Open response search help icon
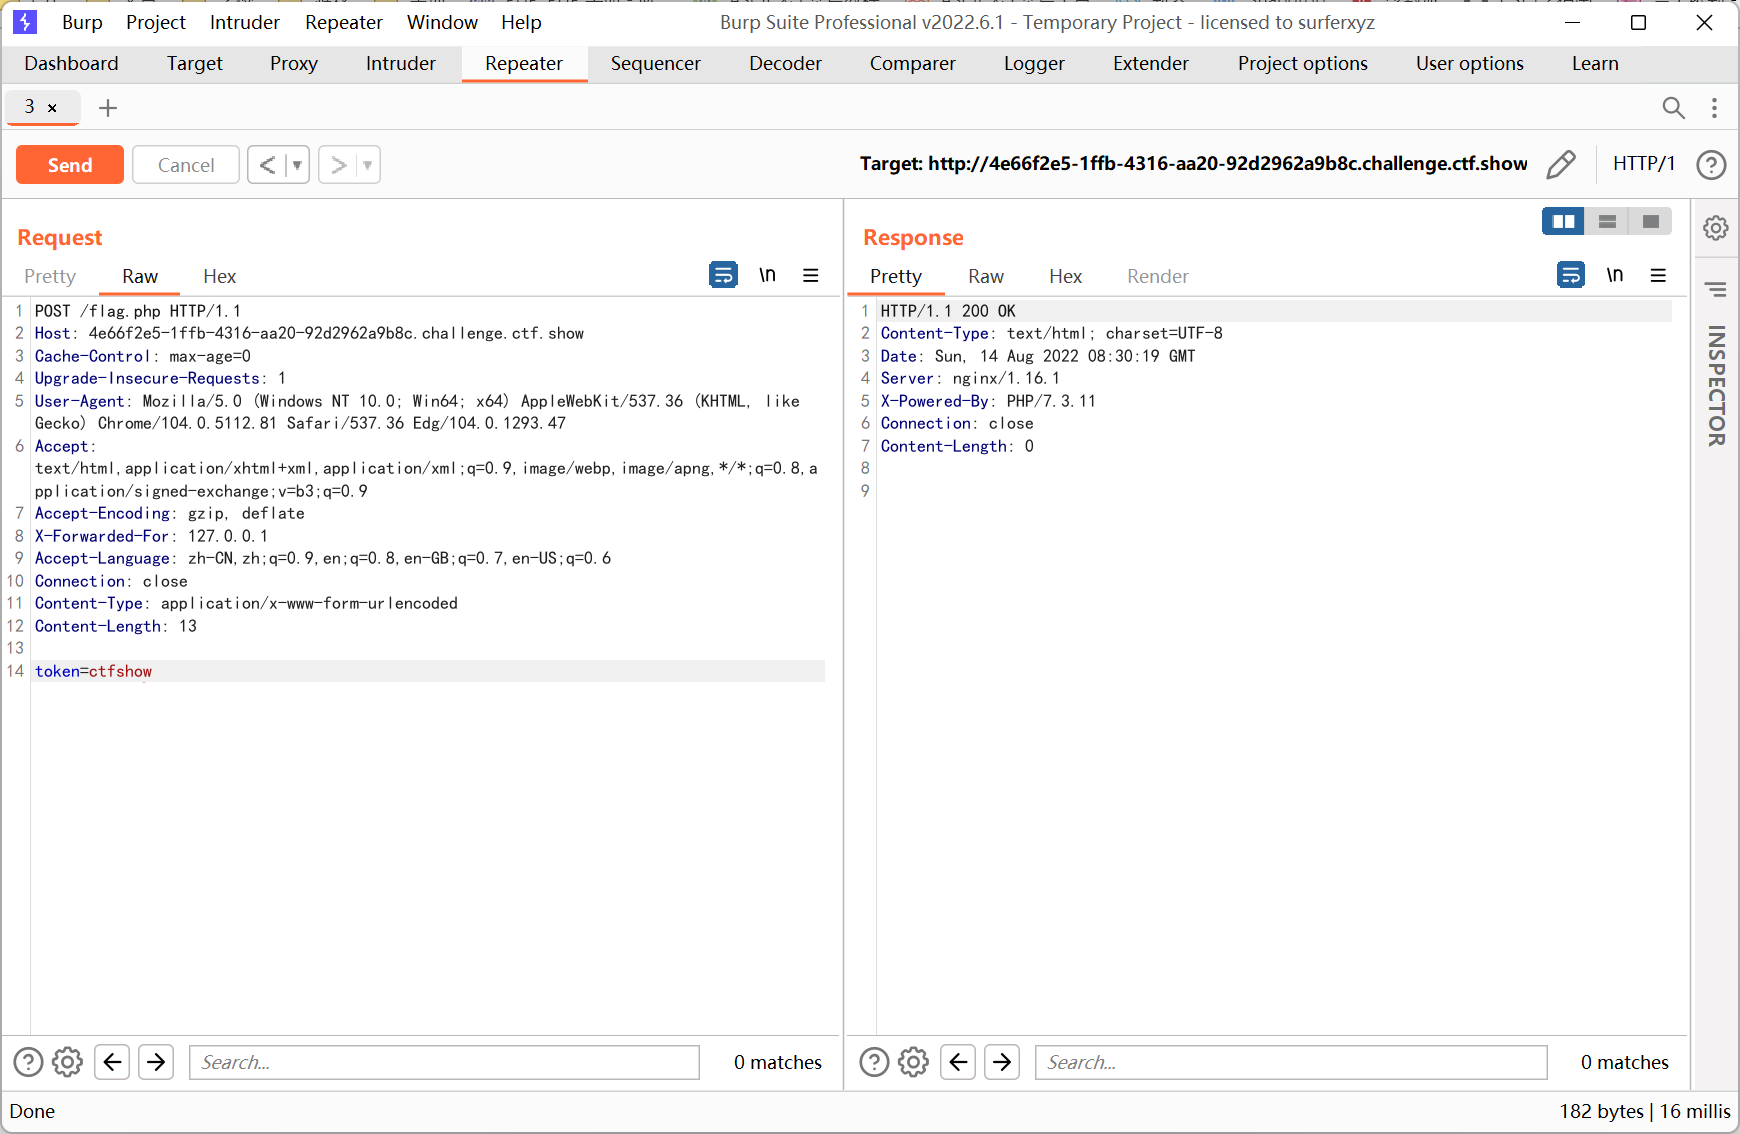Image resolution: width=1740 pixels, height=1134 pixels. 874,1062
